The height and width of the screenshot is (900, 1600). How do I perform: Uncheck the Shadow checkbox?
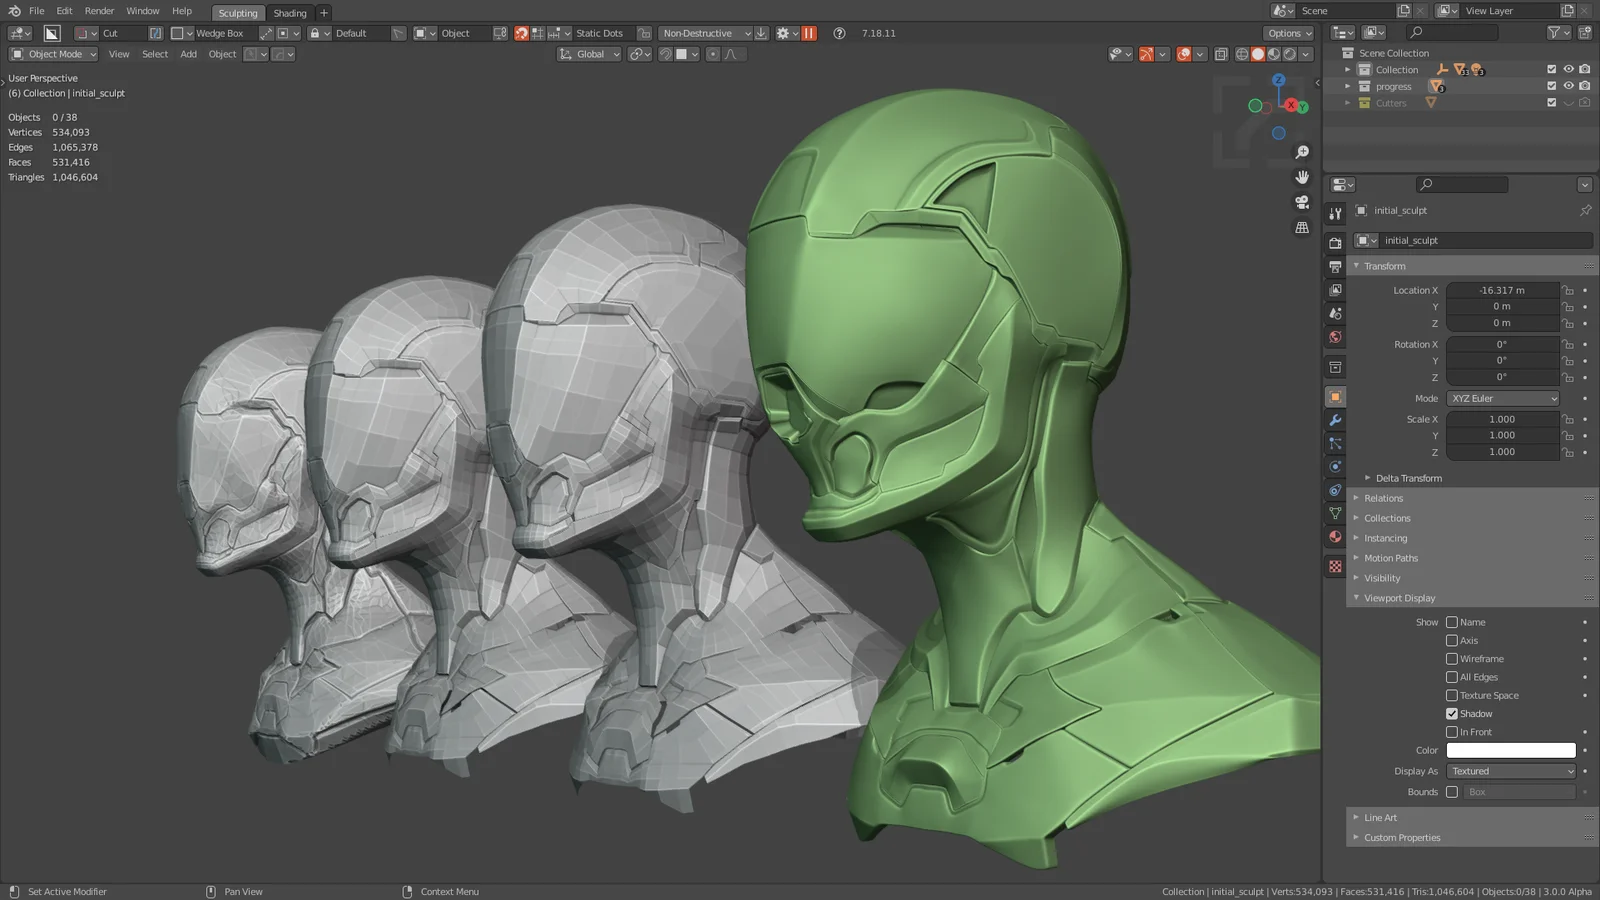click(1452, 713)
